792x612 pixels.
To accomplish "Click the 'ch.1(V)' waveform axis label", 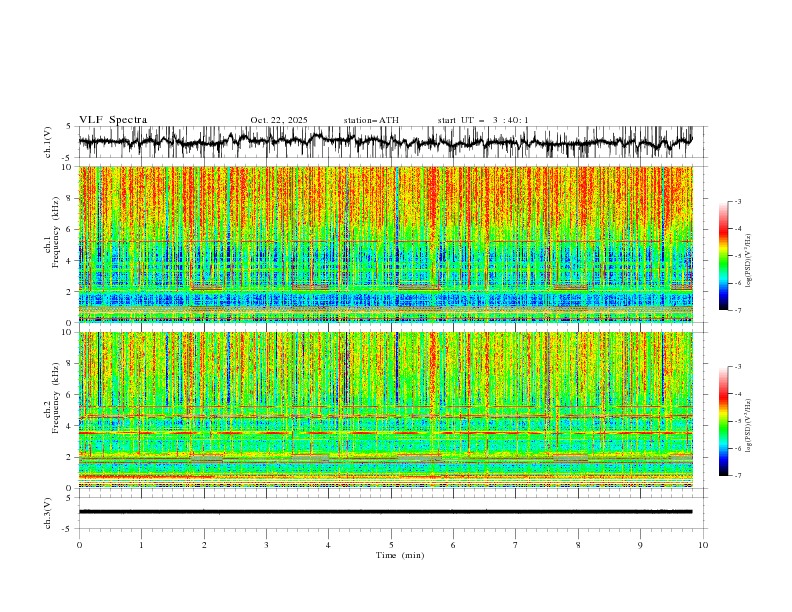I will [x=48, y=142].
